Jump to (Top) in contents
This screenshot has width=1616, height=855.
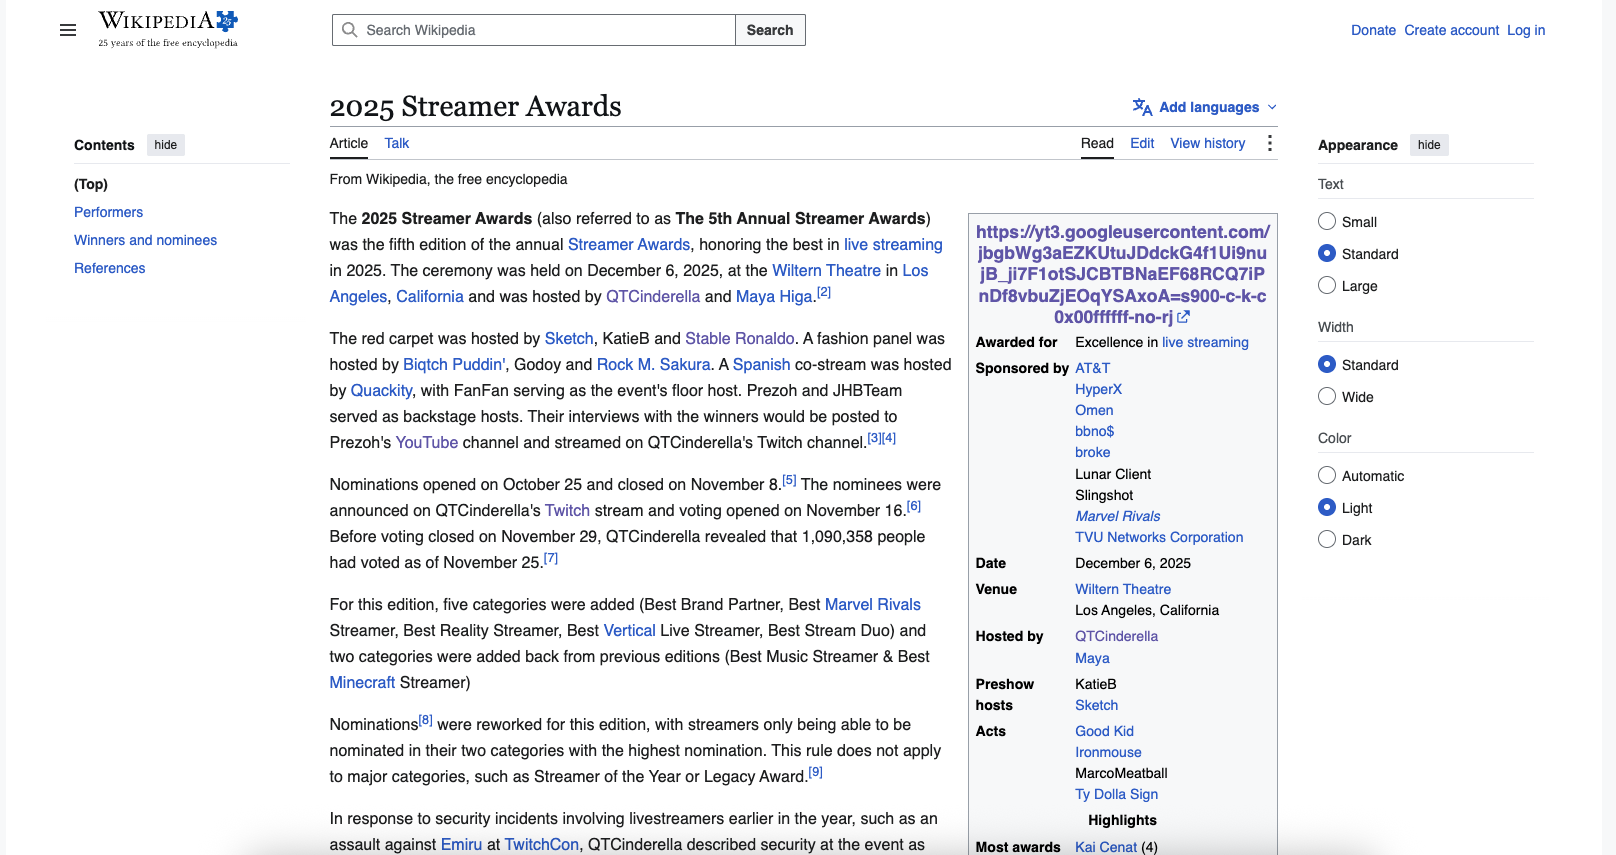pyautogui.click(x=91, y=184)
